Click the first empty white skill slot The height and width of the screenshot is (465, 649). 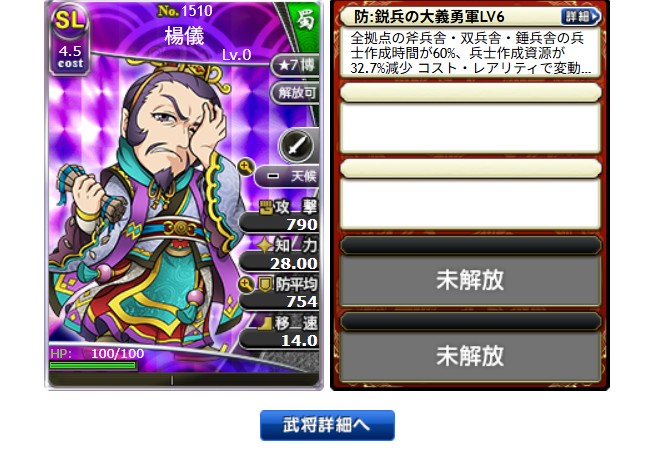(x=470, y=128)
